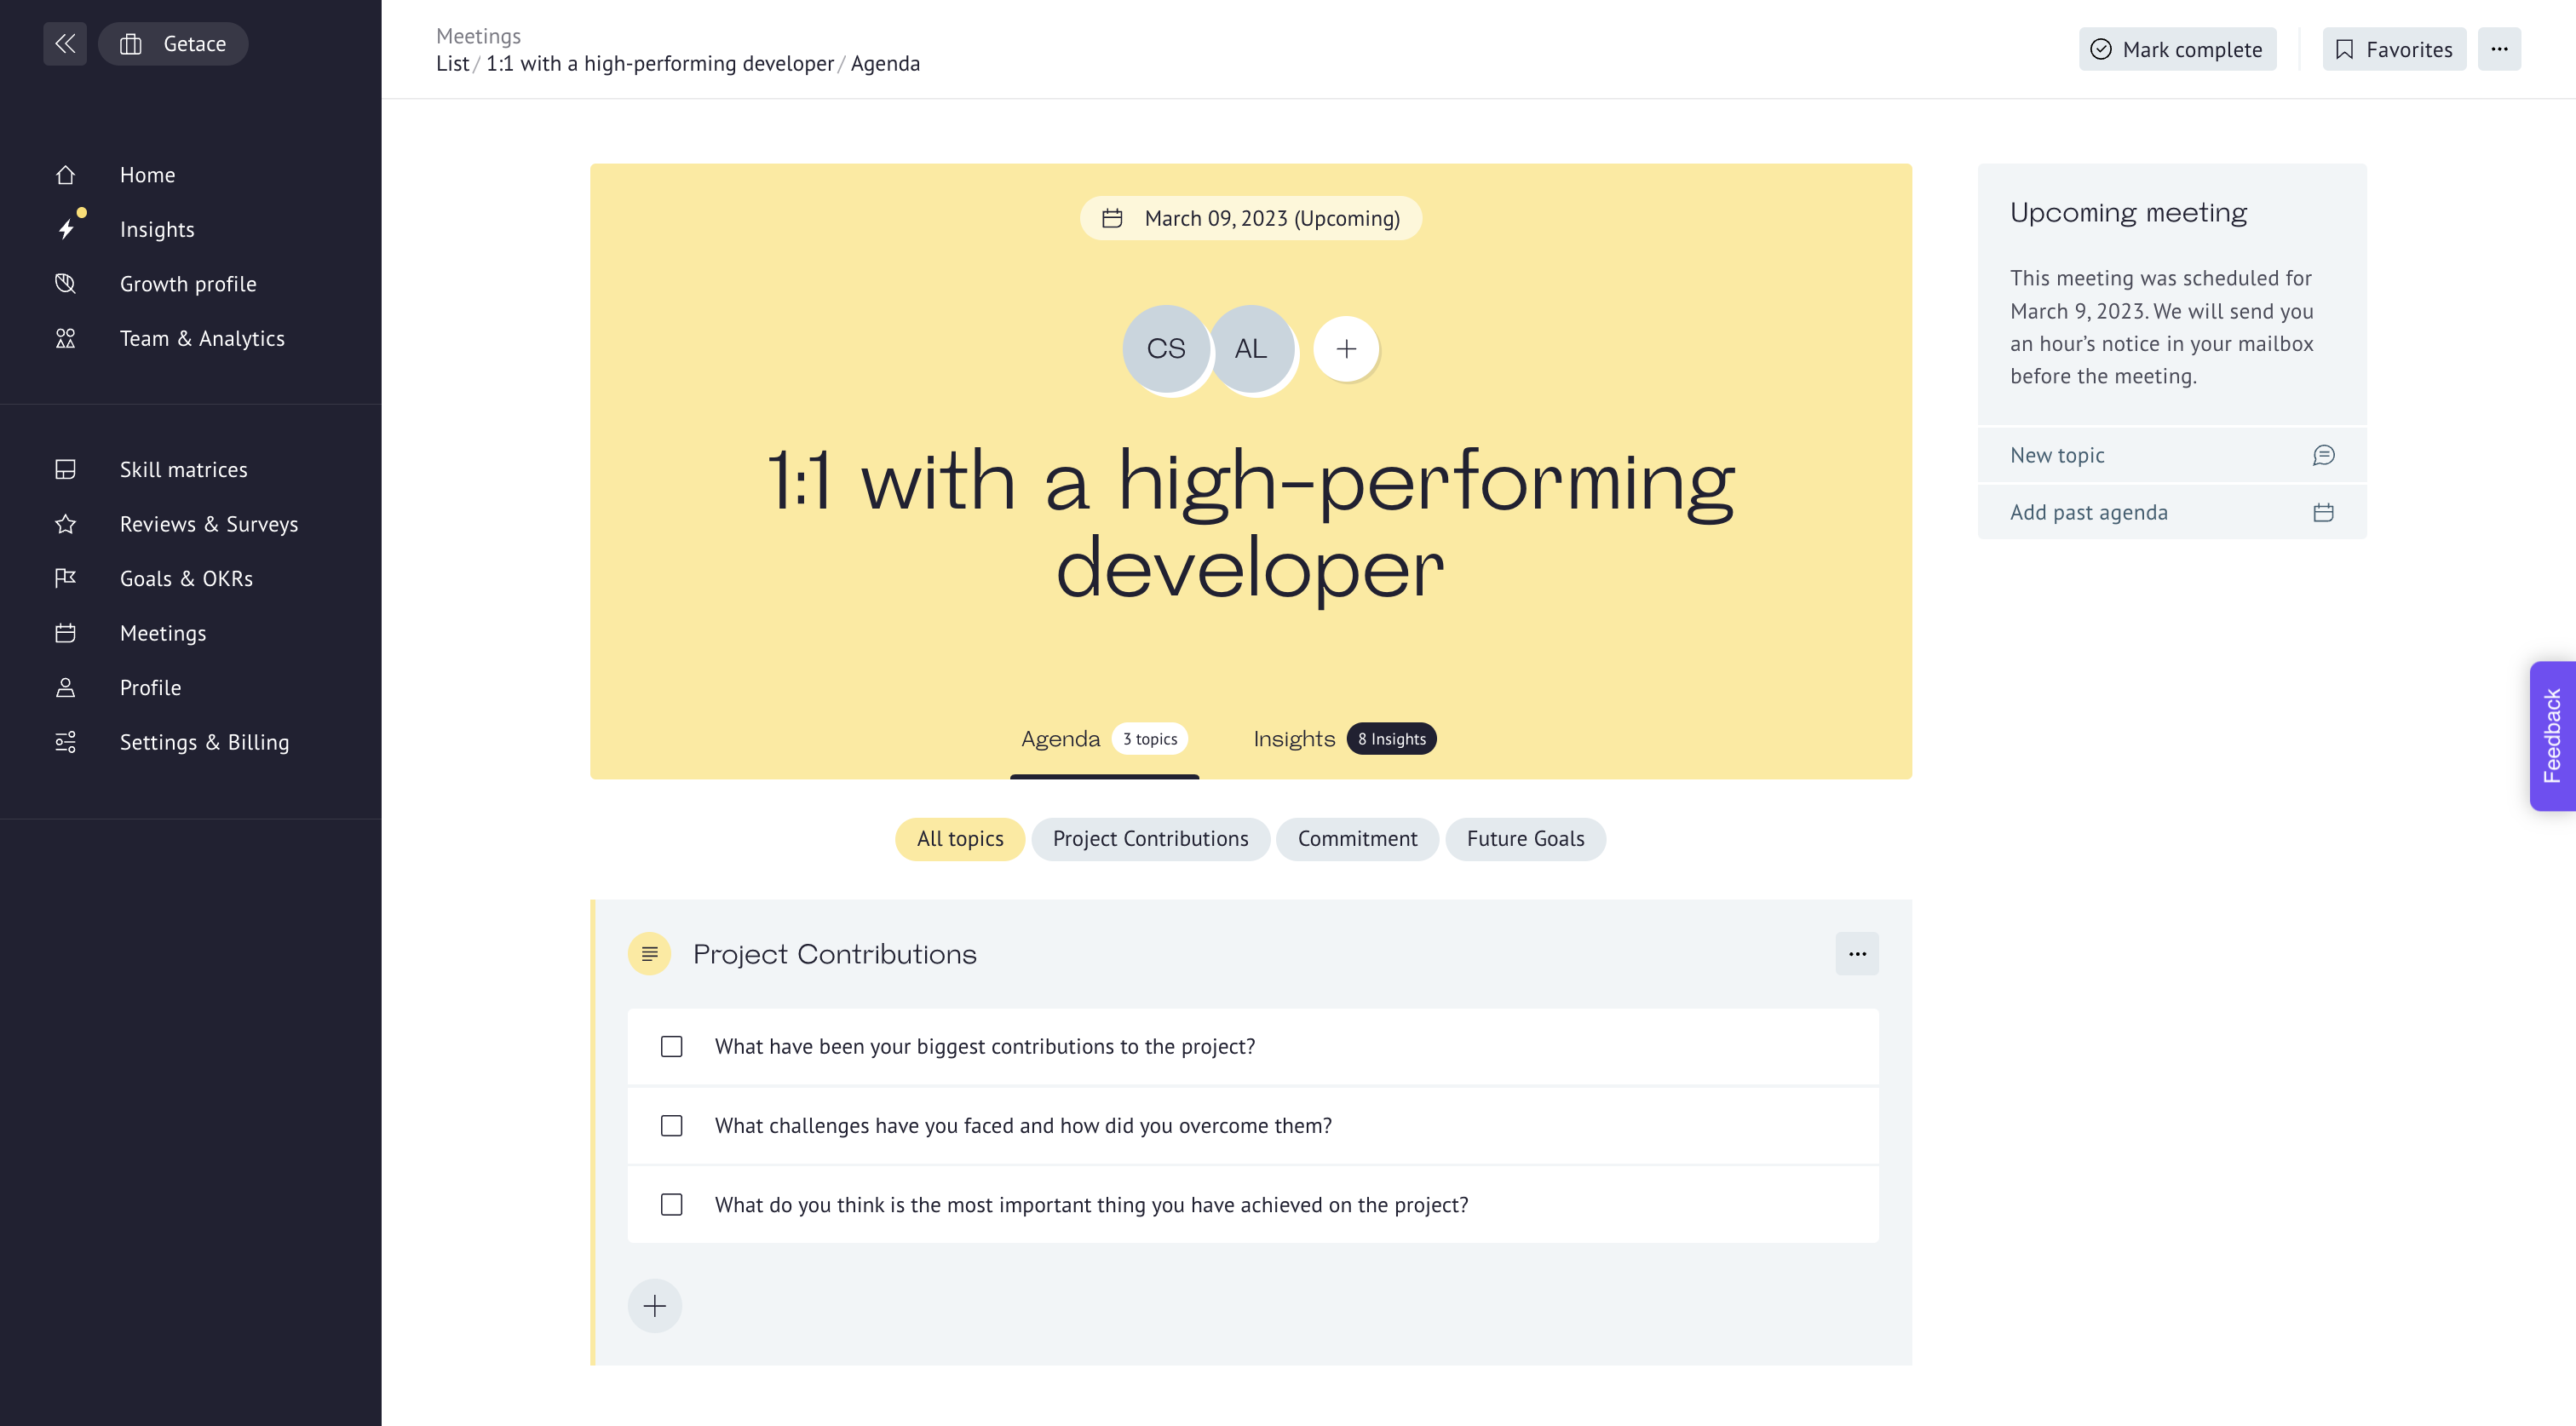Open Skill matrices section
Image resolution: width=2576 pixels, height=1426 pixels.
coord(182,469)
